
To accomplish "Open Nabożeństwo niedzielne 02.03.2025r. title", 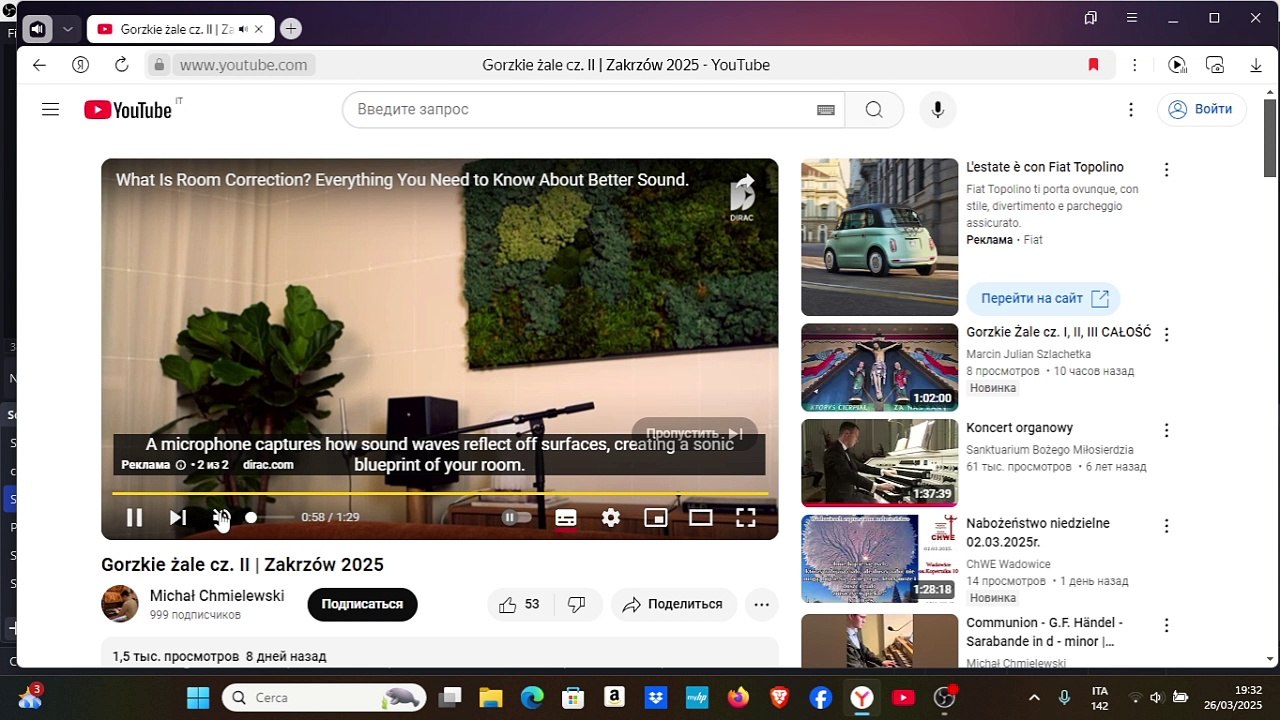I will [1038, 532].
